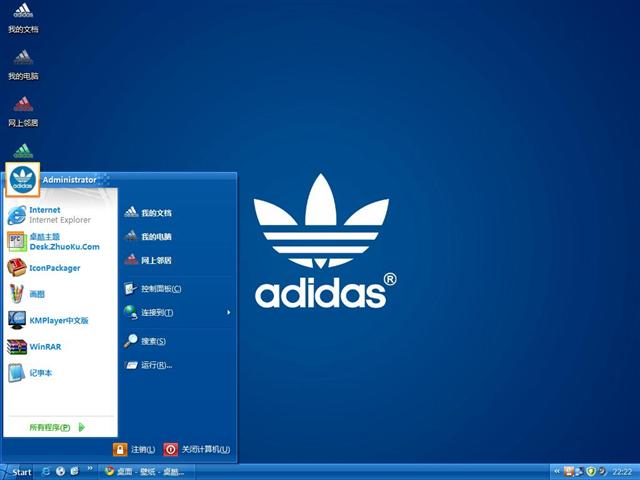
Task: Click the Start button on the taskbar
Action: pos(18,471)
